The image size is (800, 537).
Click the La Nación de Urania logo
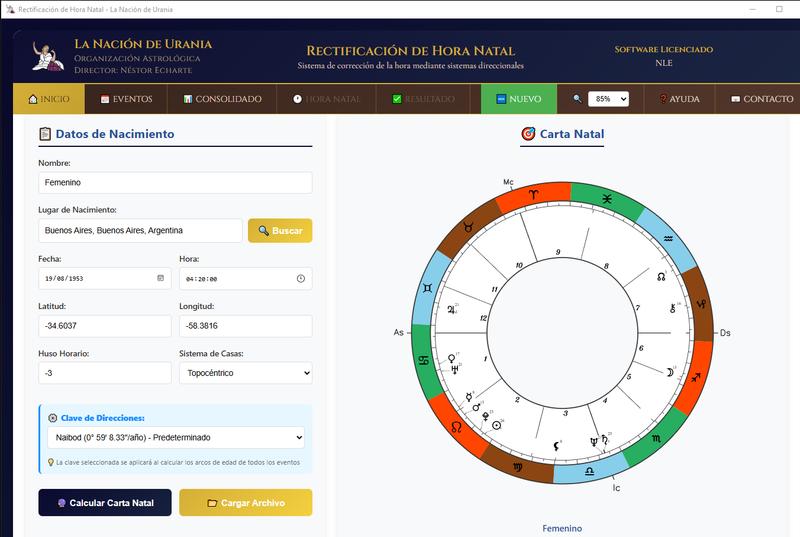[x=46, y=56]
